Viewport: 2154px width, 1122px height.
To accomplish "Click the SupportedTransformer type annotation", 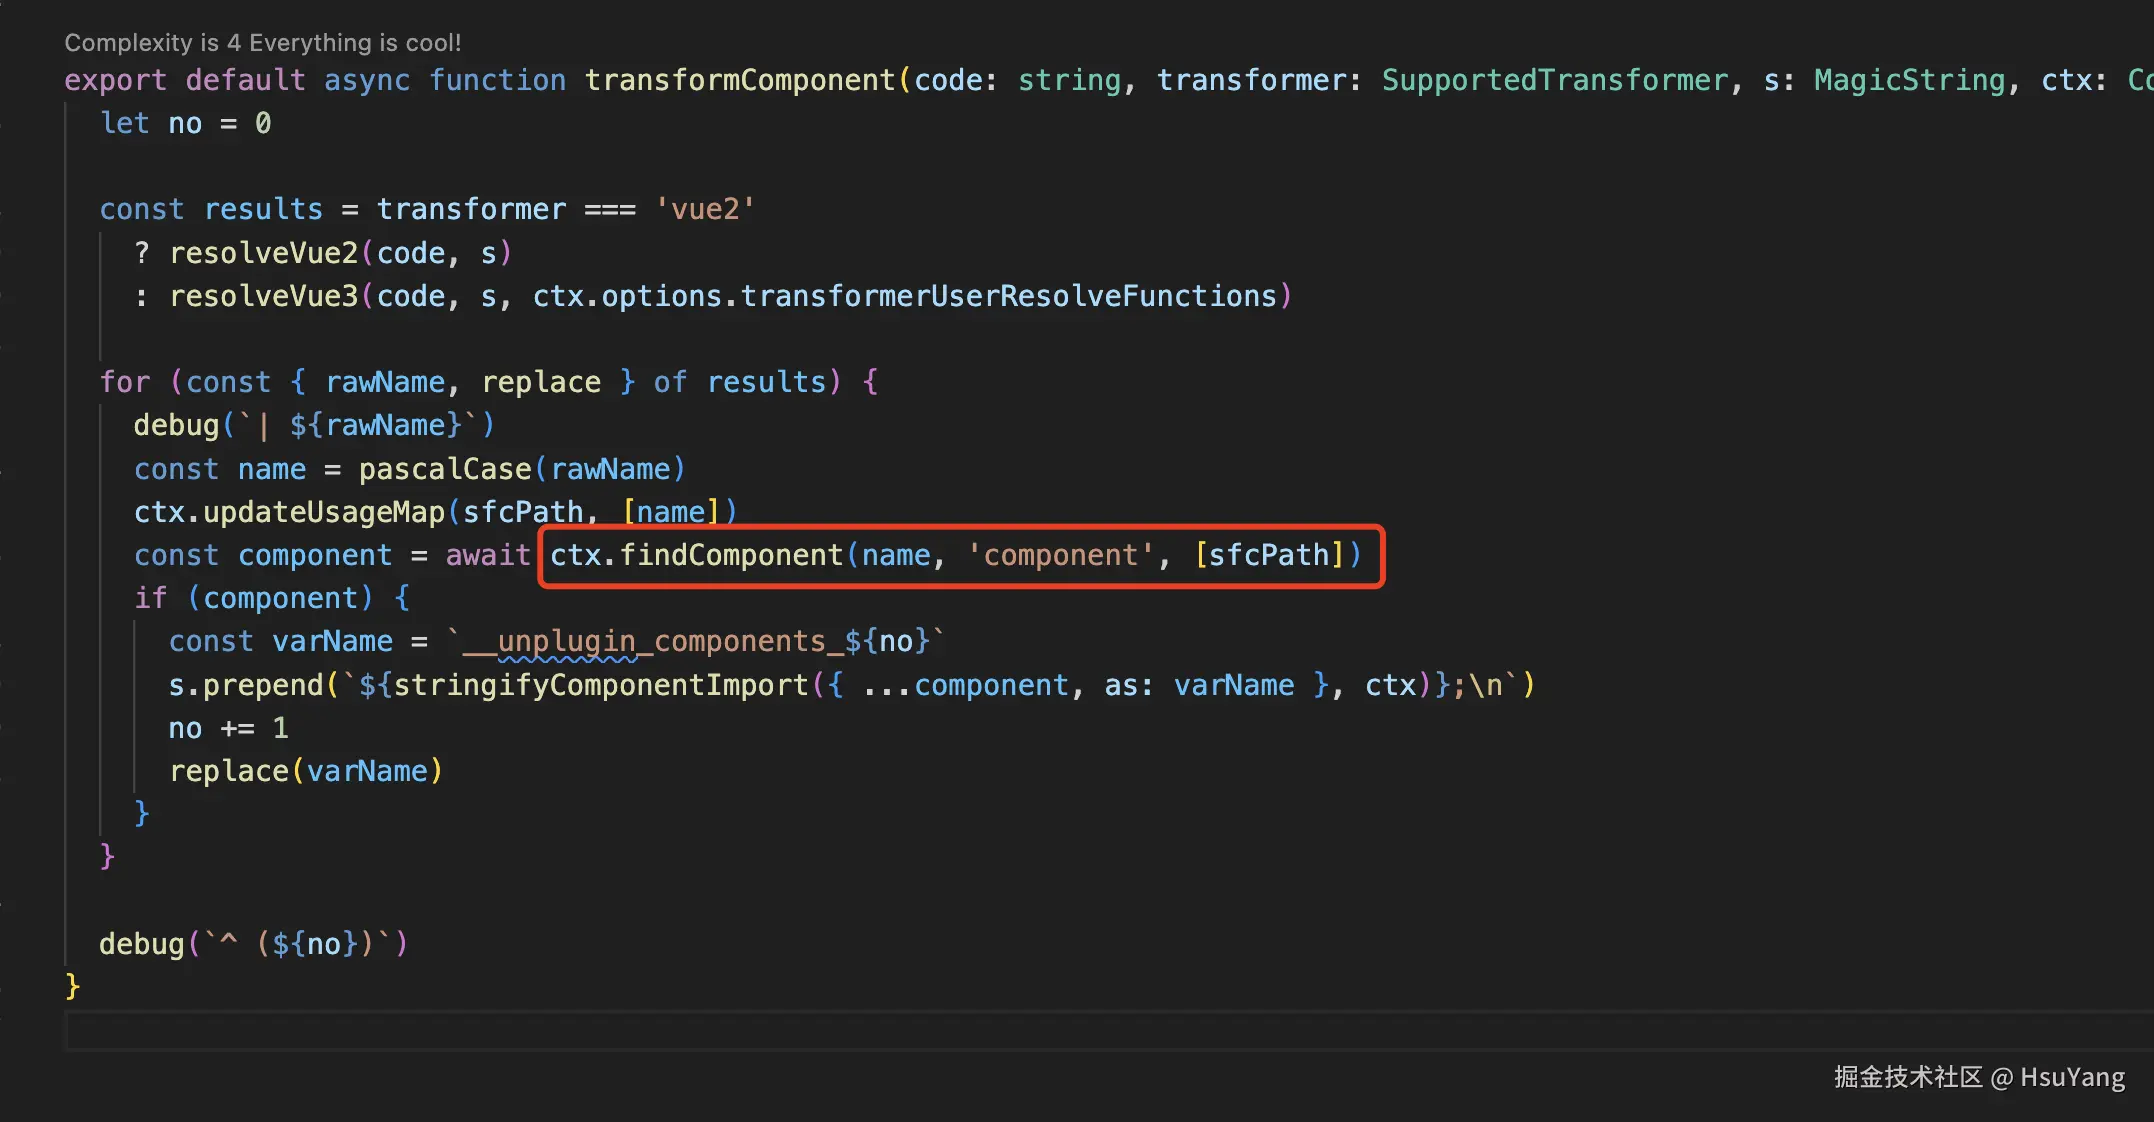I will tap(1554, 80).
